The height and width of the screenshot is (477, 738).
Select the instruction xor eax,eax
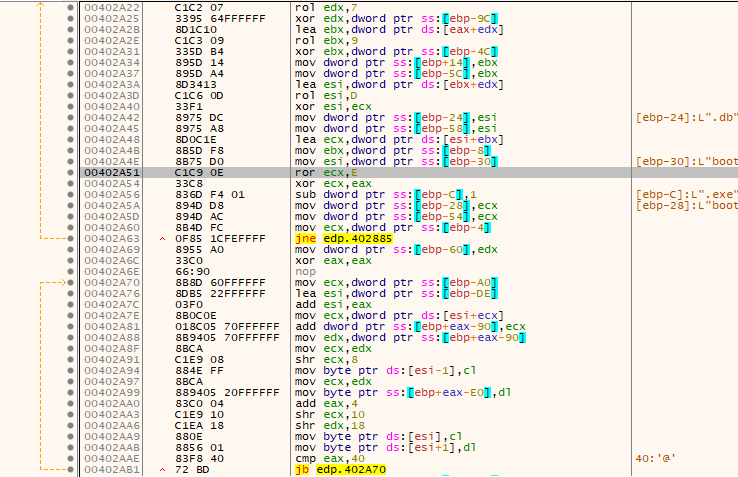[x=333, y=260]
